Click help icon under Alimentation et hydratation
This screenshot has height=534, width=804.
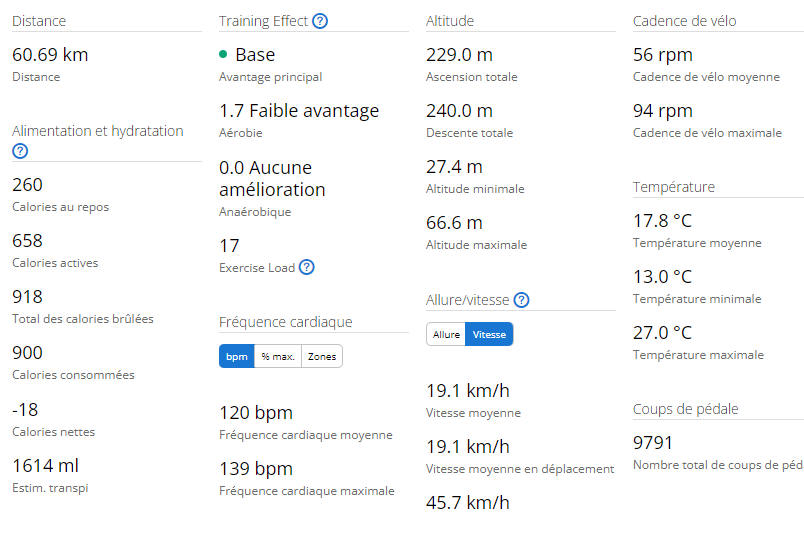[x=20, y=151]
